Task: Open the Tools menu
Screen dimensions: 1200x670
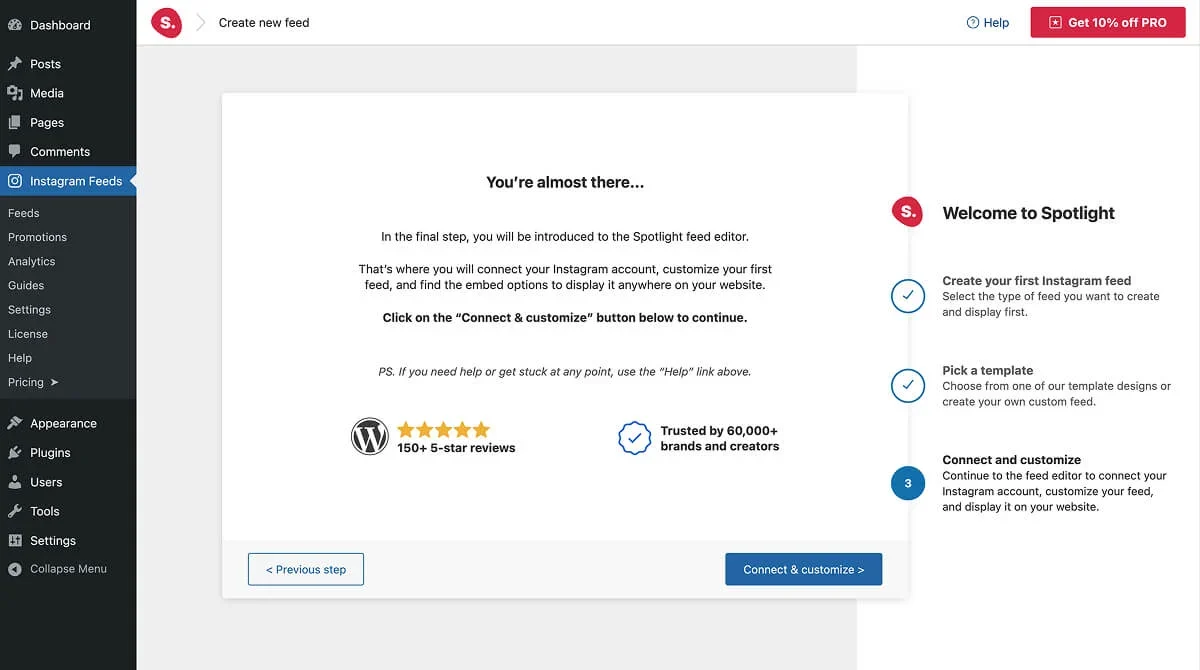Action: pyautogui.click(x=68, y=511)
